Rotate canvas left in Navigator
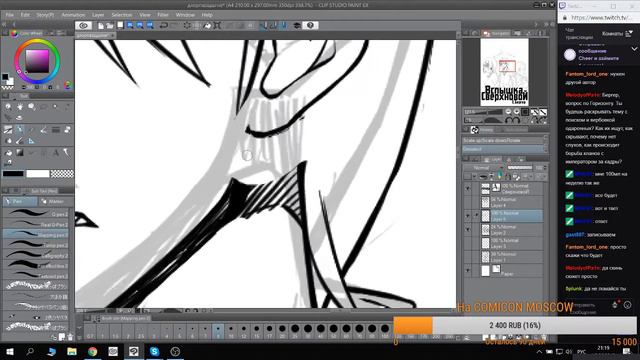 tap(509, 120)
